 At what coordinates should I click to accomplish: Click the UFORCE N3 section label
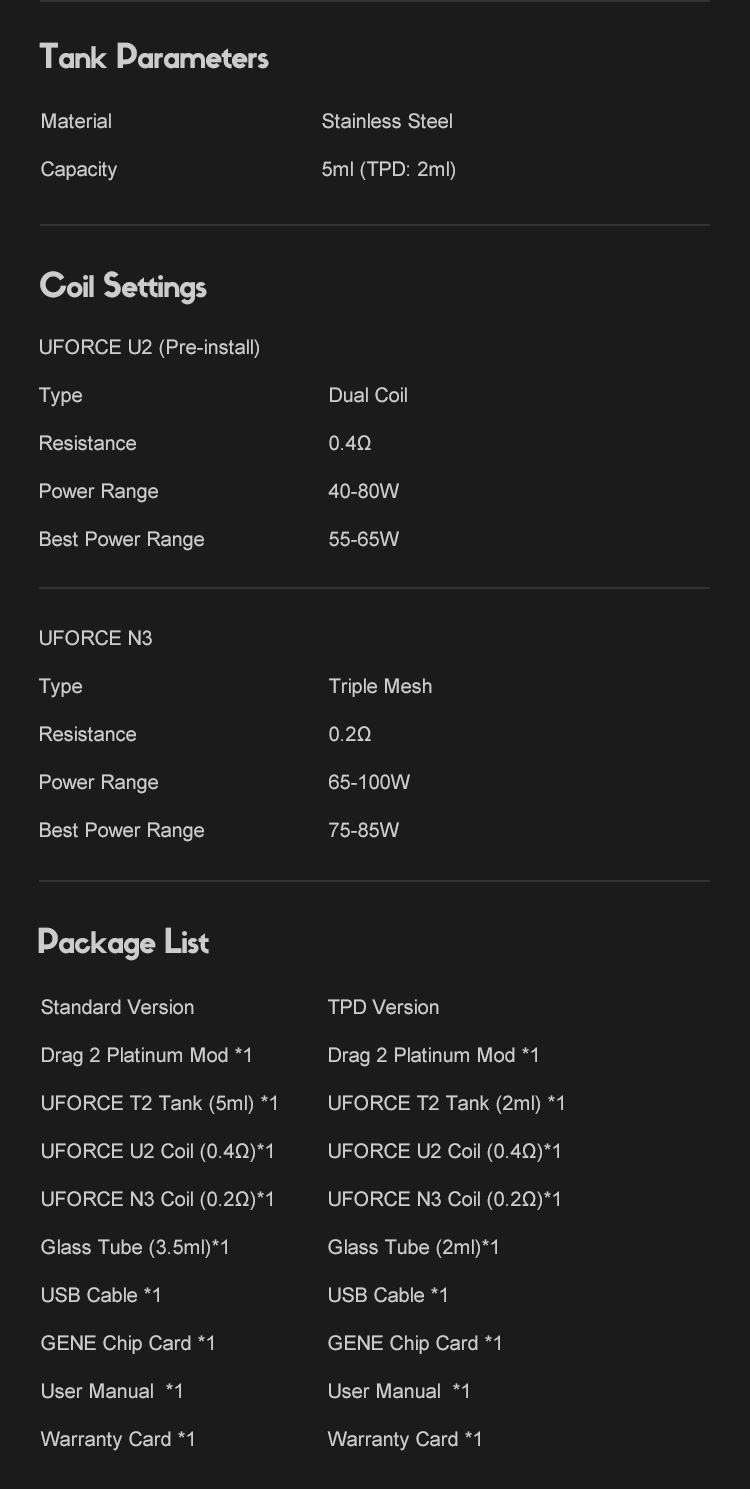pos(96,638)
